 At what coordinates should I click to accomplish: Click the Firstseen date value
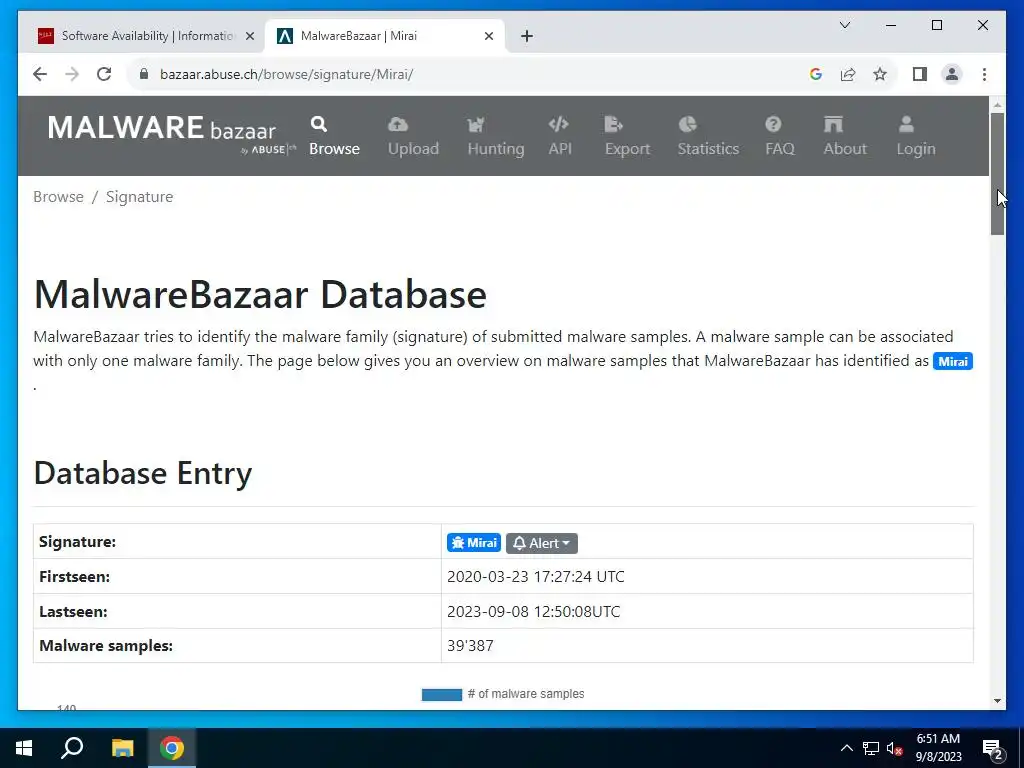click(536, 577)
